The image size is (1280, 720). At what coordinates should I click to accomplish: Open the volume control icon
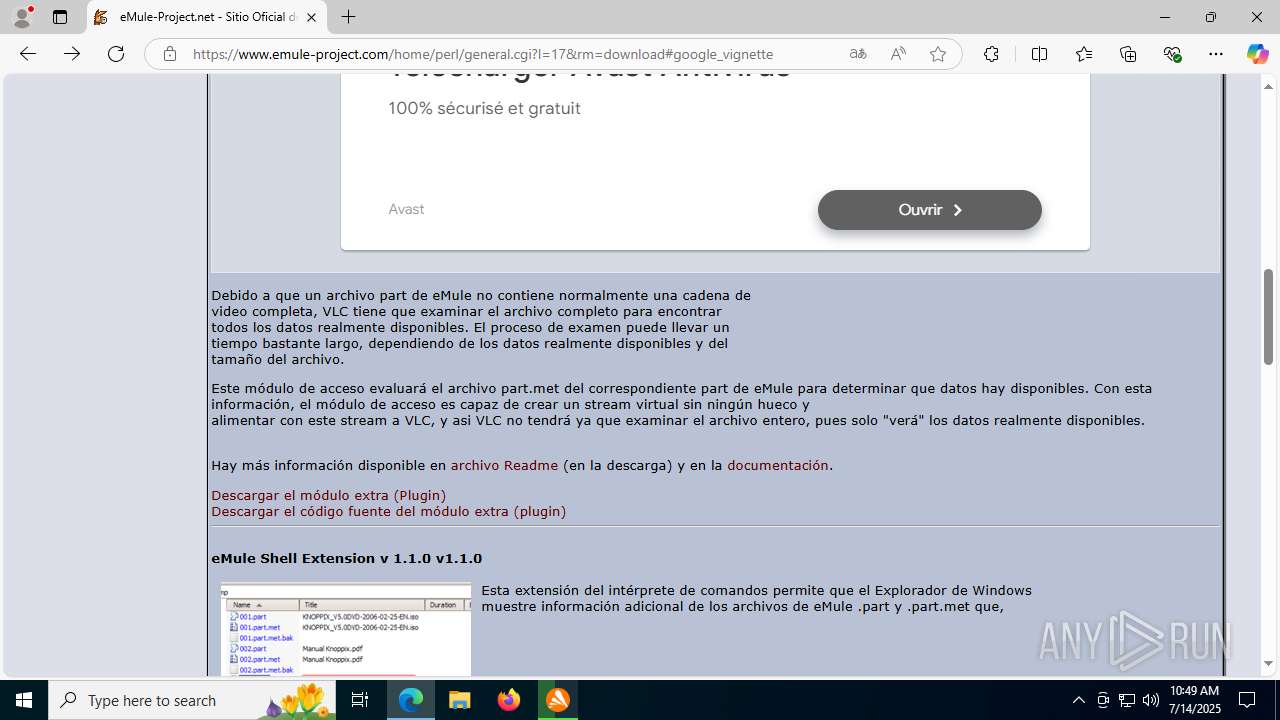click(x=1150, y=700)
